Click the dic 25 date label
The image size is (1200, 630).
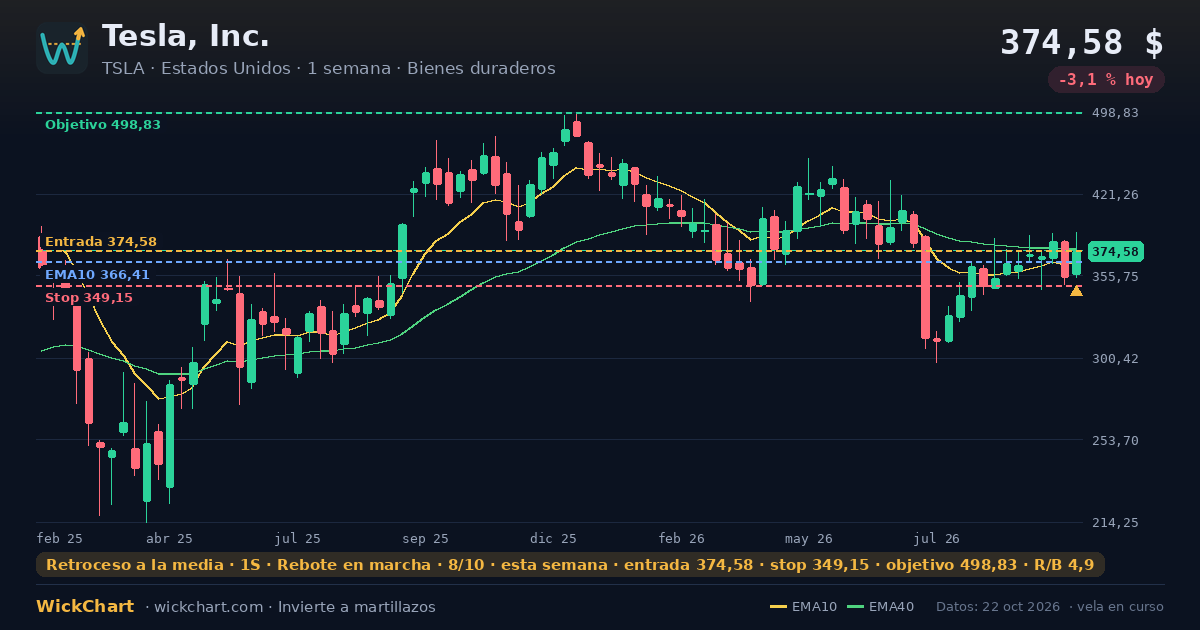(554, 538)
